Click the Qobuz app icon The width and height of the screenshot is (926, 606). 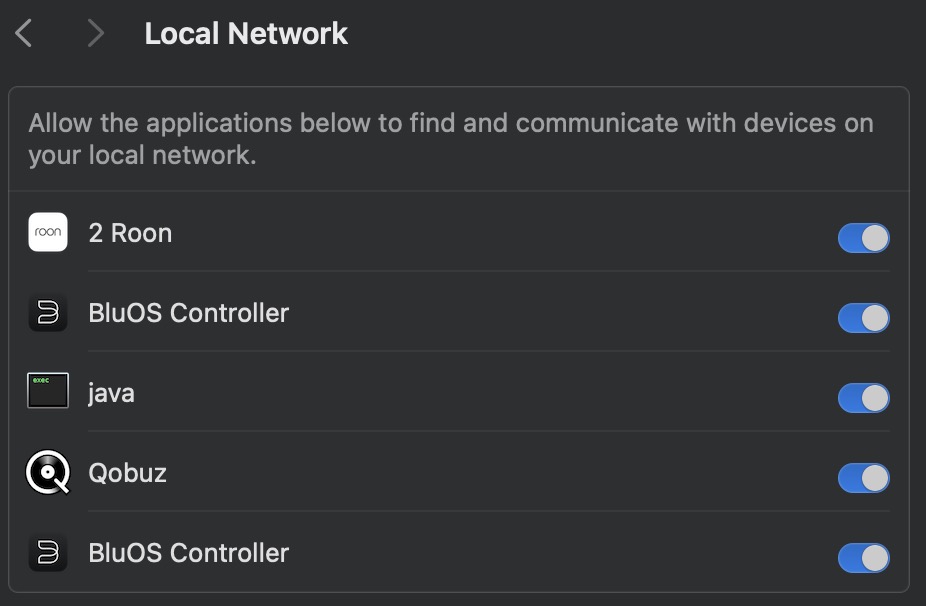tap(48, 473)
